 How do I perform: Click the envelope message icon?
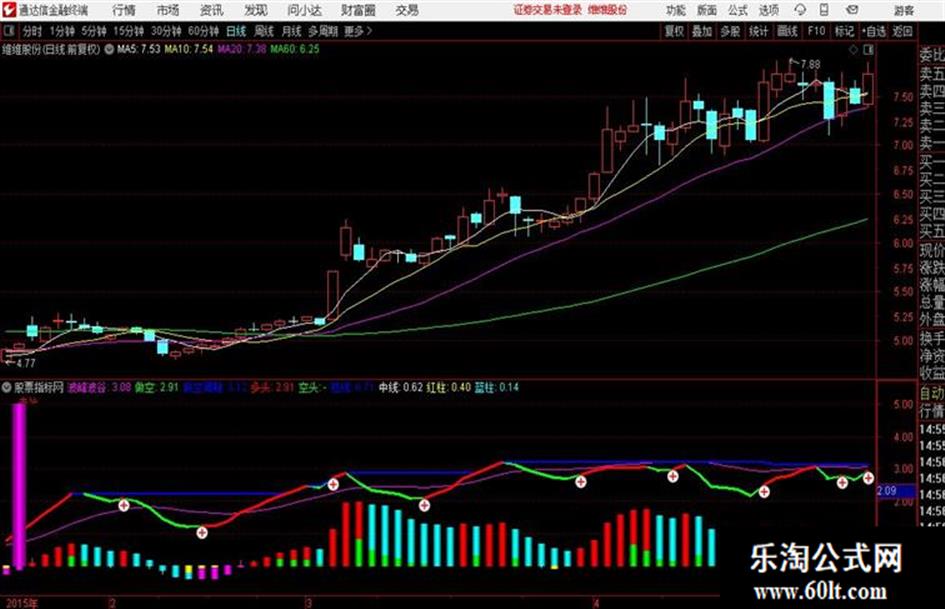click(x=852, y=10)
